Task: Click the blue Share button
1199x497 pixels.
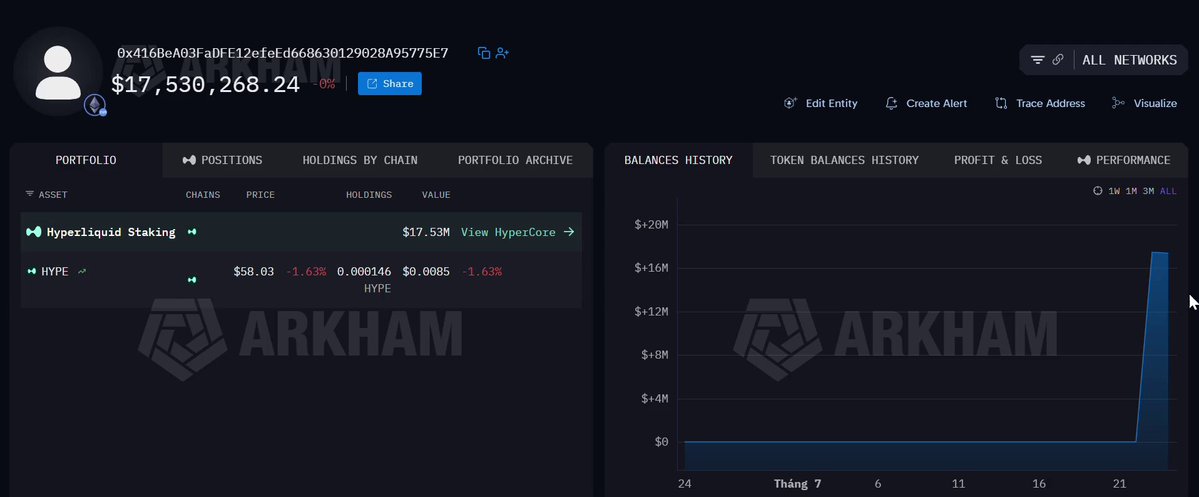Action: pyautogui.click(x=390, y=84)
